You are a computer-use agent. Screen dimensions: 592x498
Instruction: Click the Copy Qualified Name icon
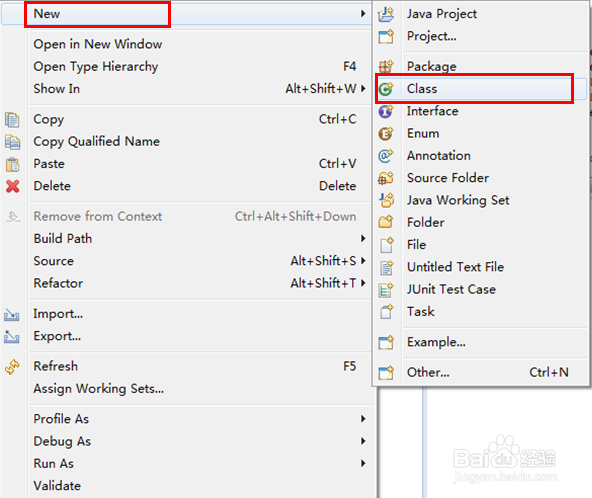12,142
